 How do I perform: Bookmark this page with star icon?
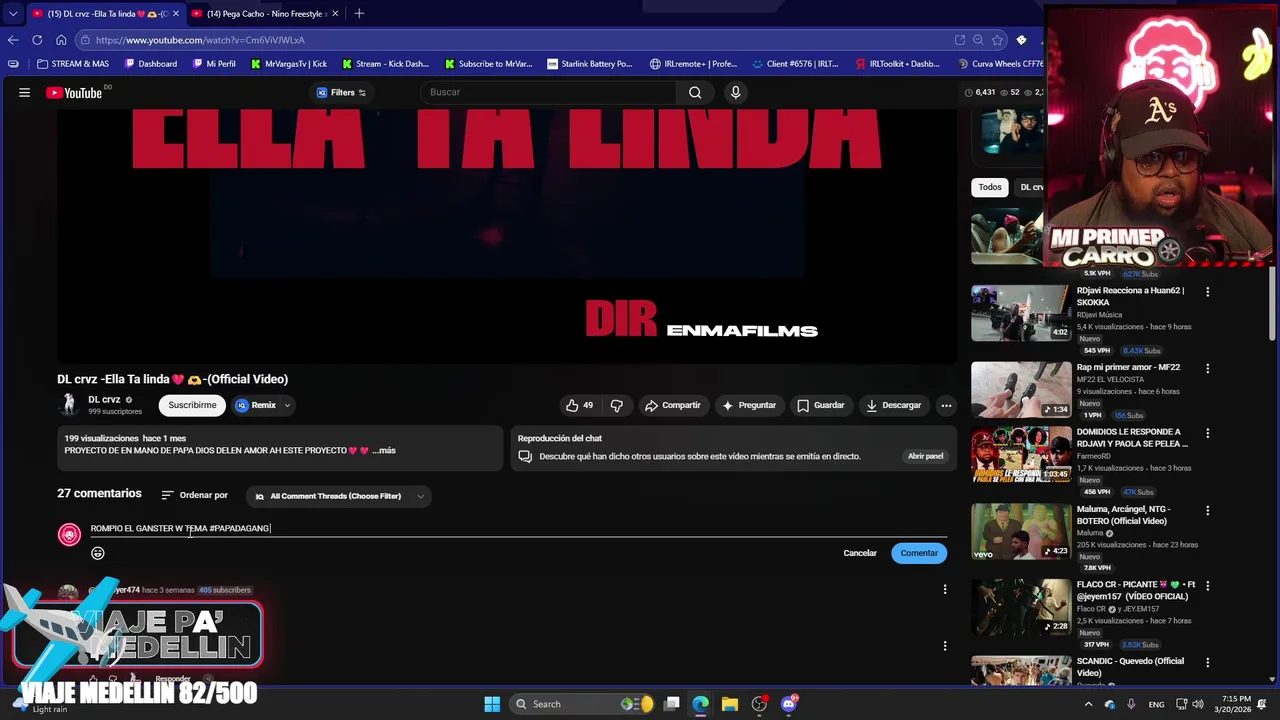tap(997, 40)
